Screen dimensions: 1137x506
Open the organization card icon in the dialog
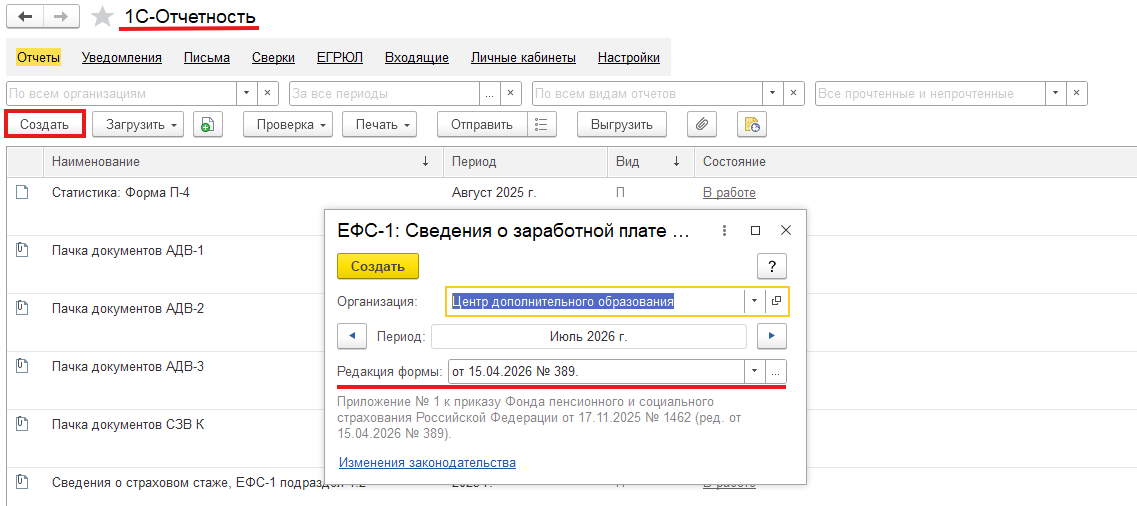pos(776,301)
